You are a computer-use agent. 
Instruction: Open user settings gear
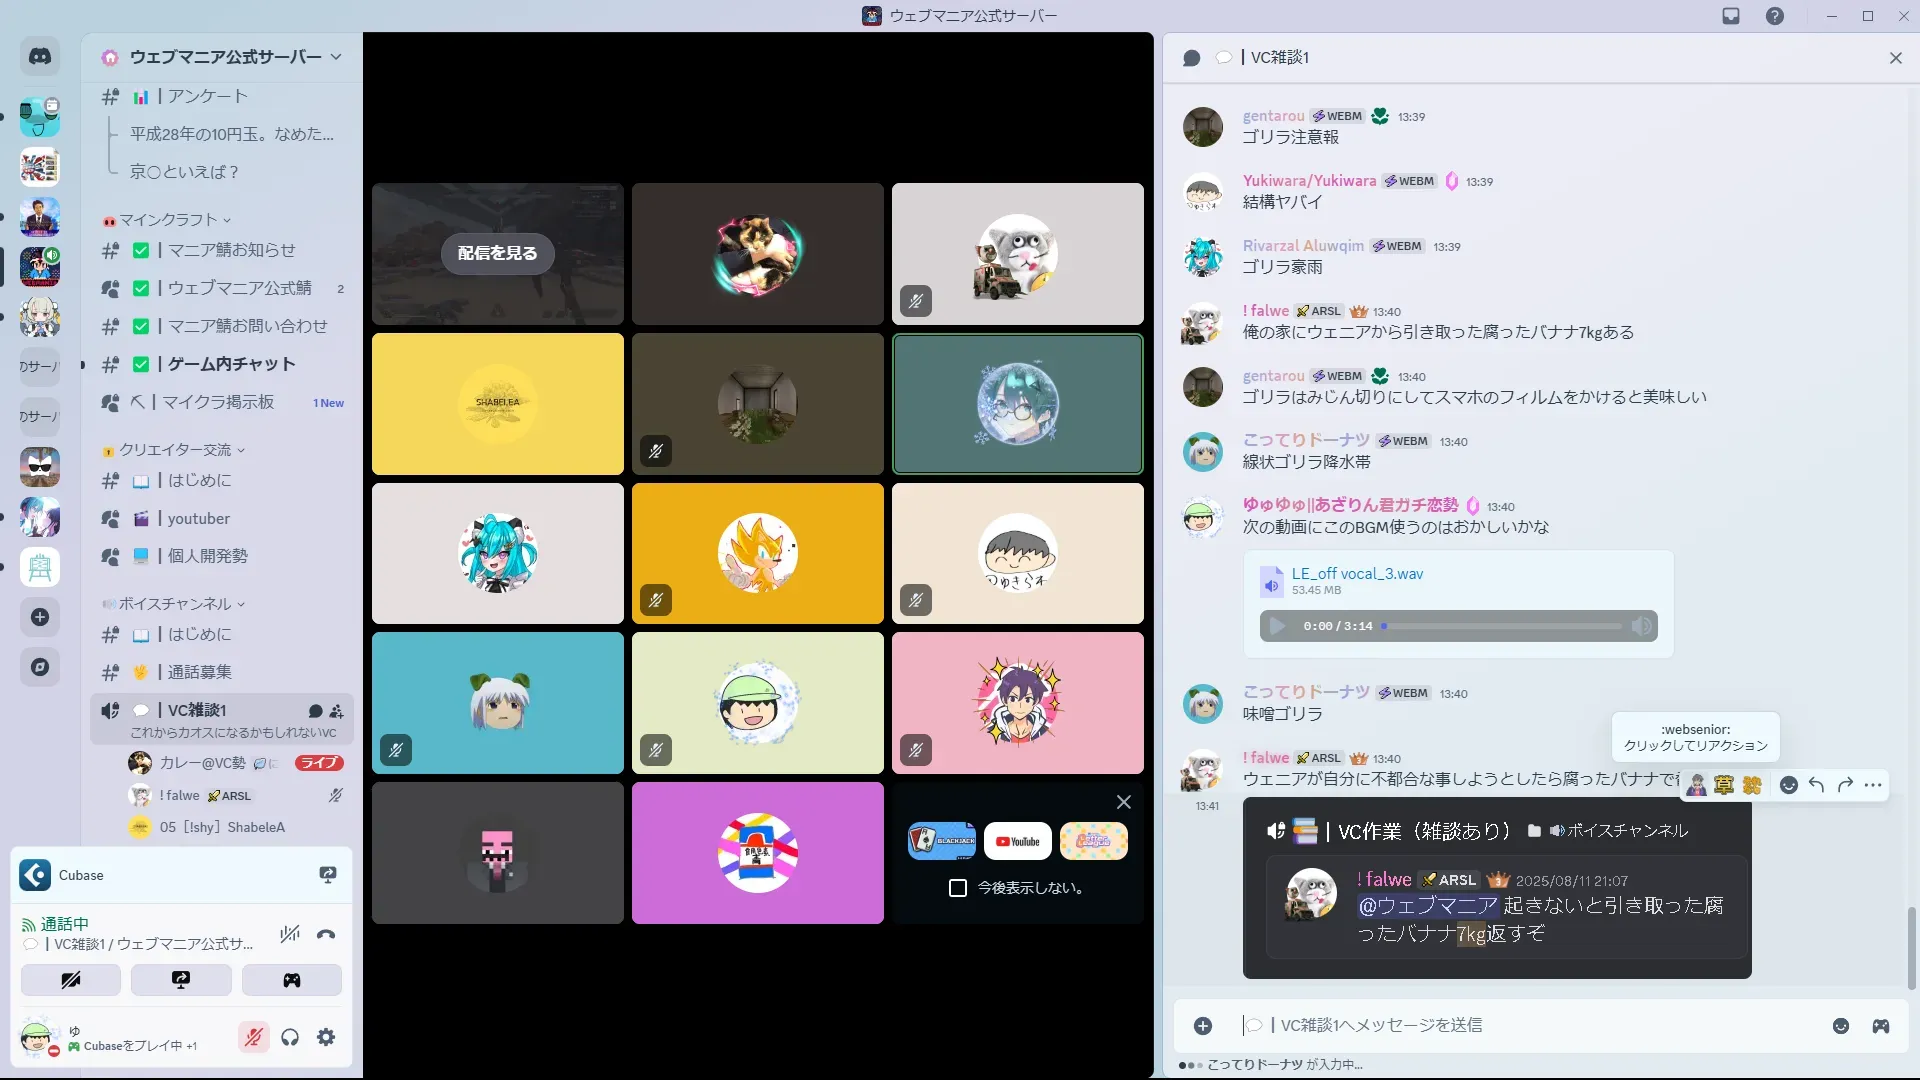(326, 1037)
